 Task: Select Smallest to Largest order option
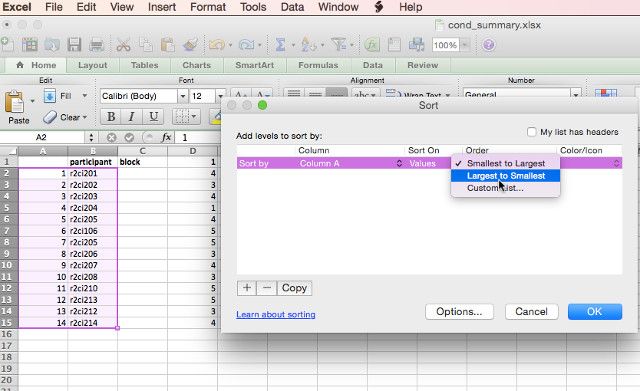[505, 163]
